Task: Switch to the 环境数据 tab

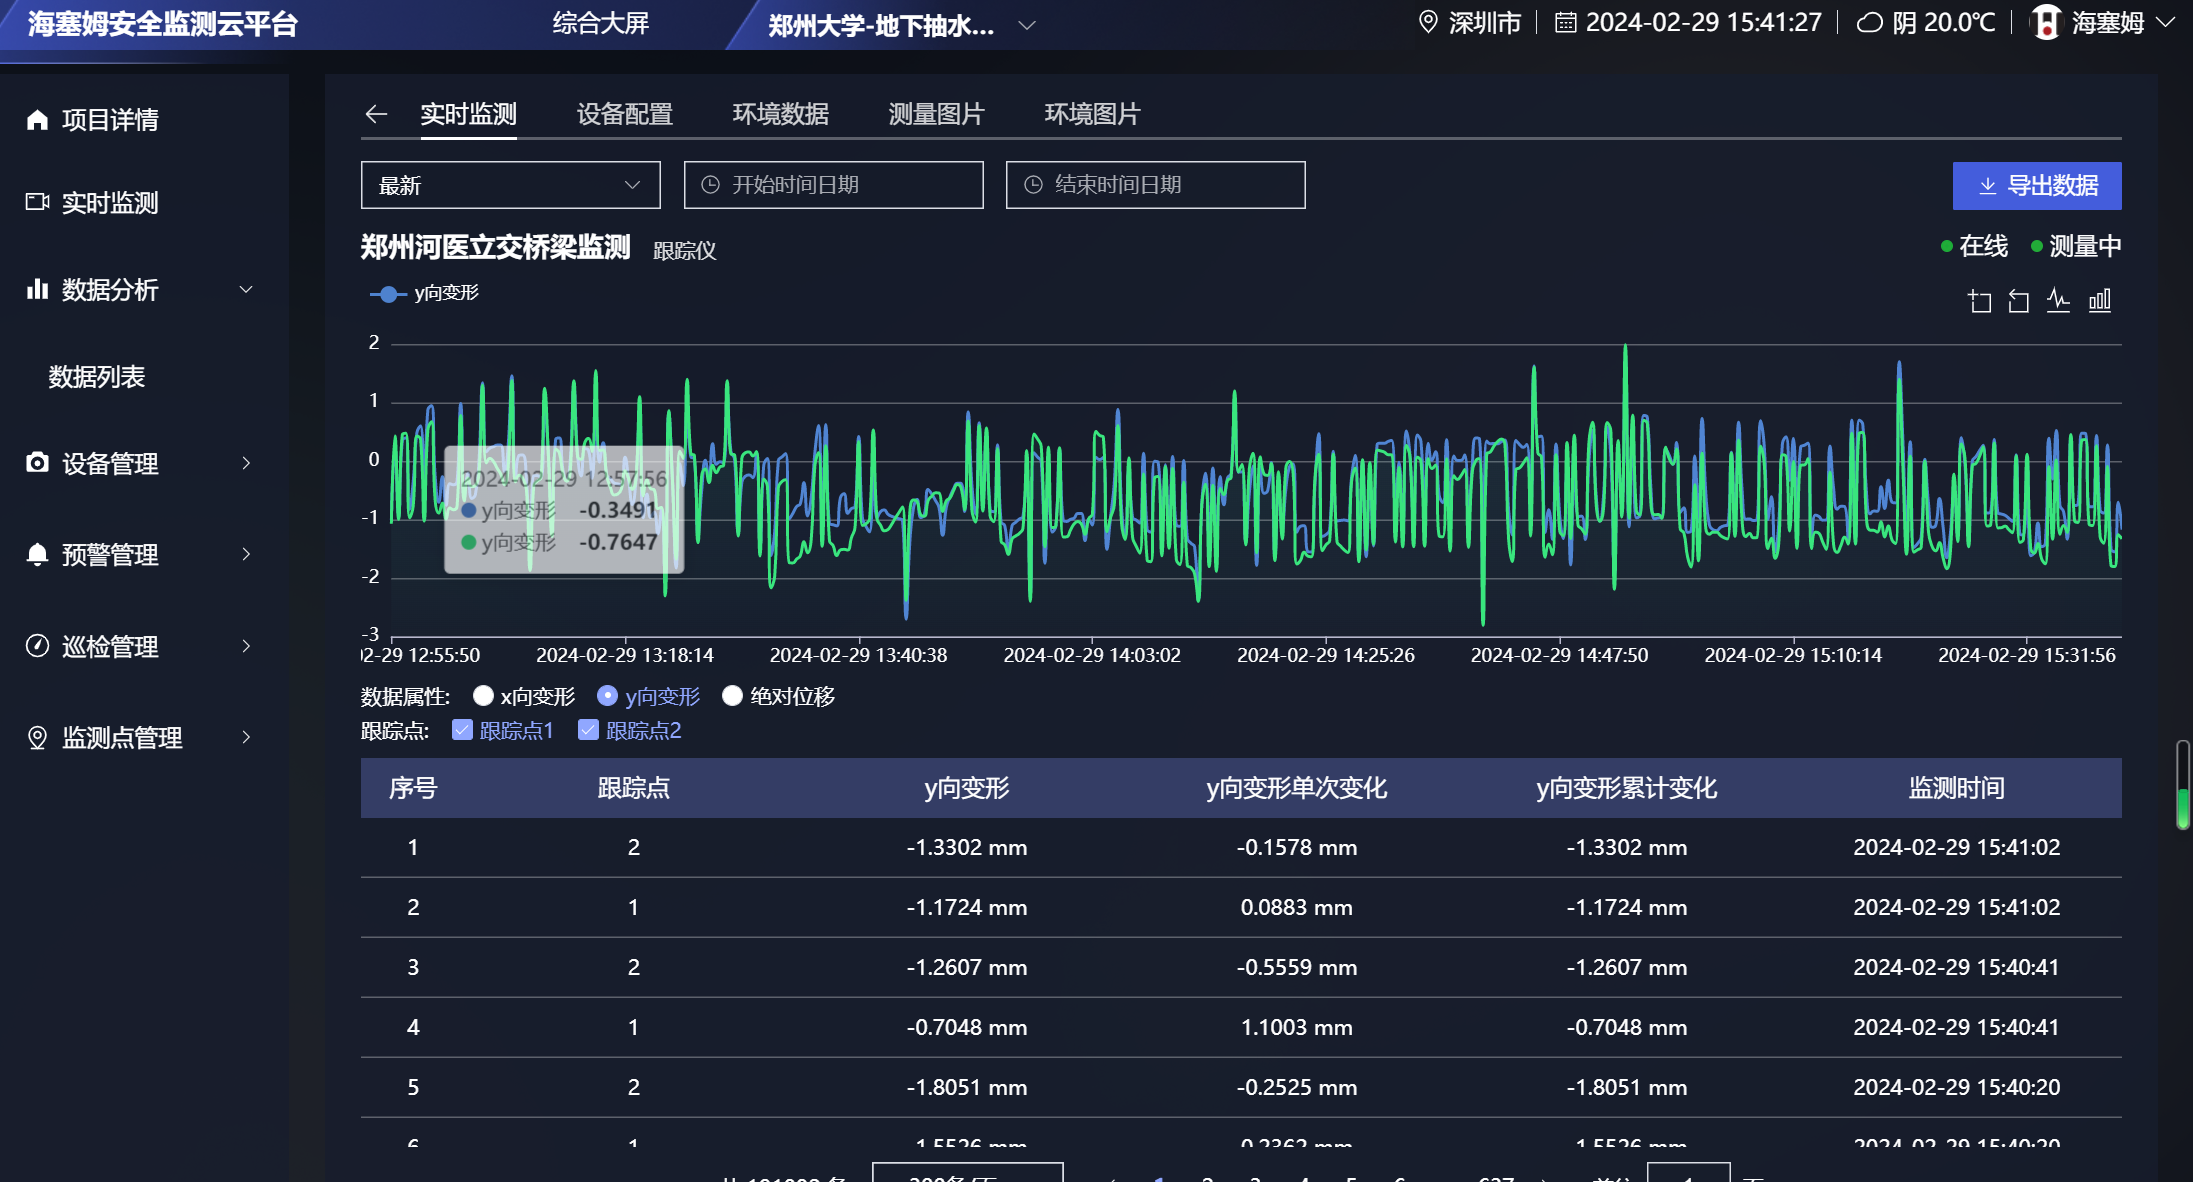Action: (x=780, y=114)
